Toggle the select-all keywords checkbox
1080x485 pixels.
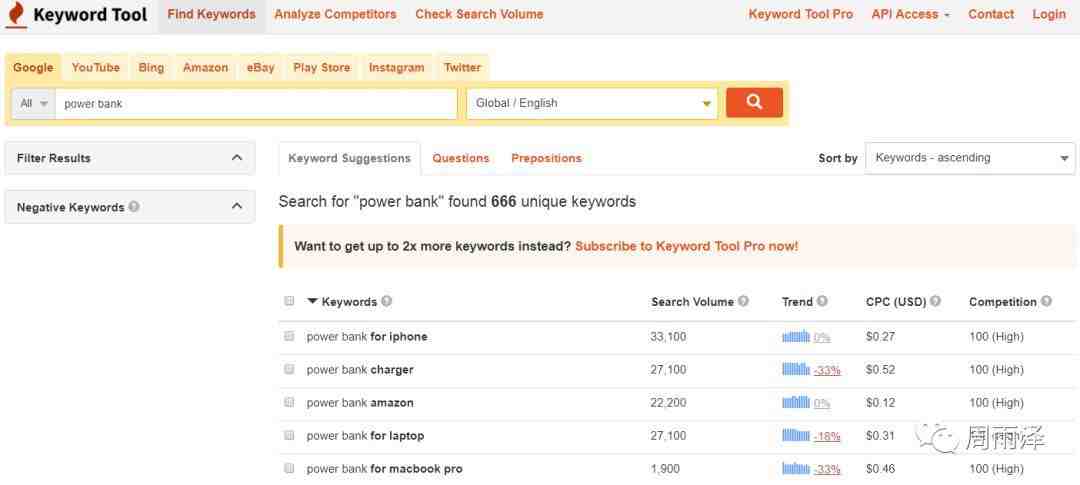[289, 301]
